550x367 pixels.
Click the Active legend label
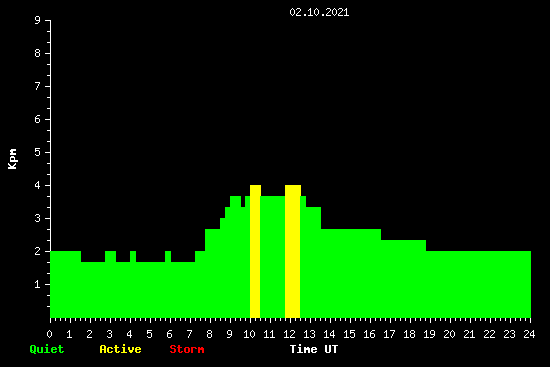[x=120, y=349]
